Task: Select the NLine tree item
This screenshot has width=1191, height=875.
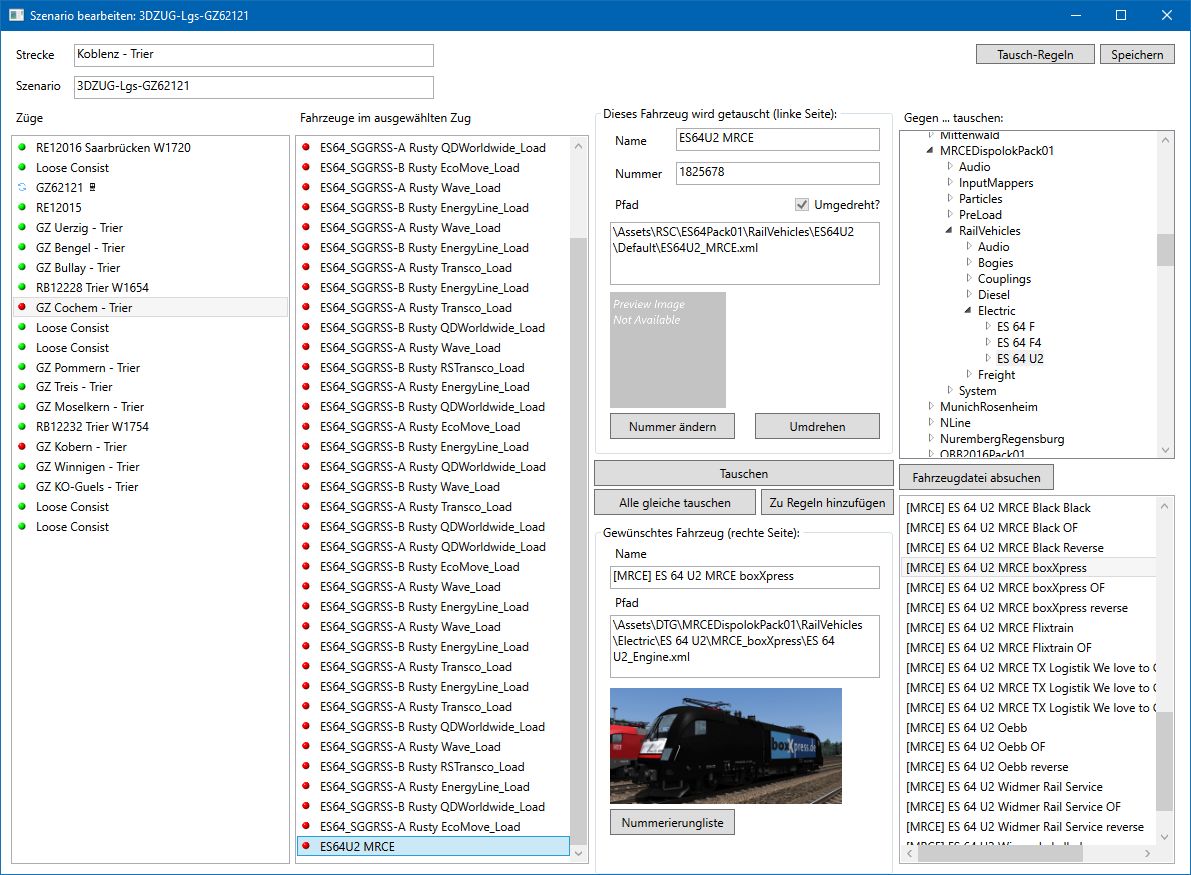Action: [956, 423]
